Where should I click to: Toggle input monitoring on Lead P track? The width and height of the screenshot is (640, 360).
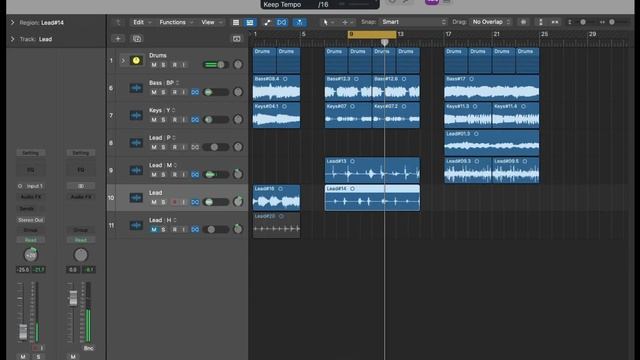coord(184,147)
